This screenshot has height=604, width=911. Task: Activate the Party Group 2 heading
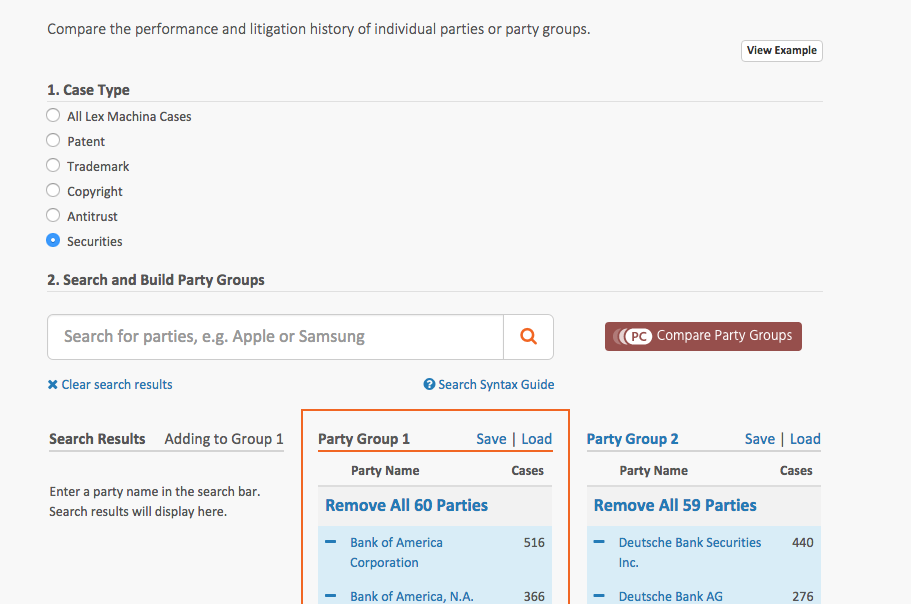(632, 439)
